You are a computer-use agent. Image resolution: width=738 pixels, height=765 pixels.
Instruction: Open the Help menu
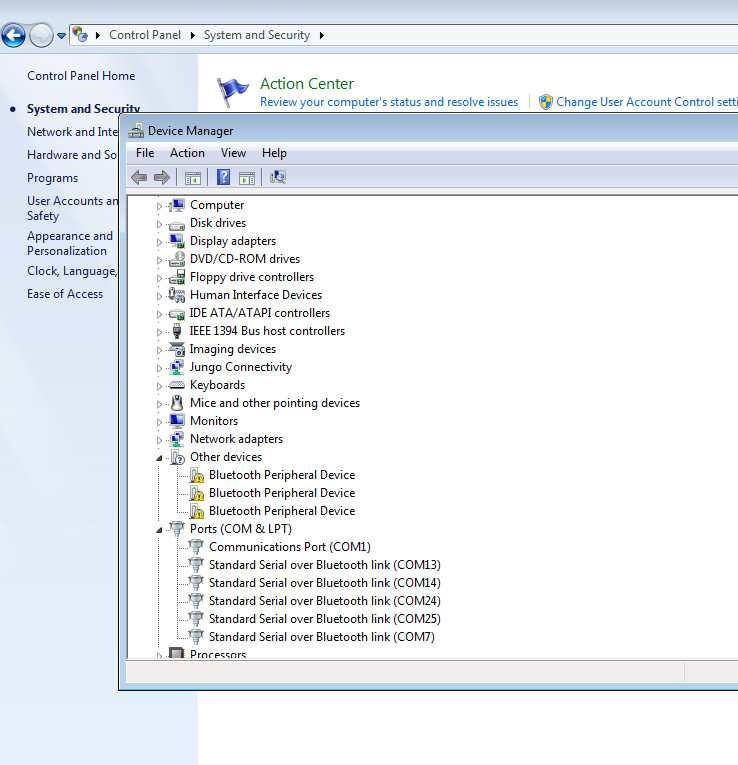click(274, 153)
